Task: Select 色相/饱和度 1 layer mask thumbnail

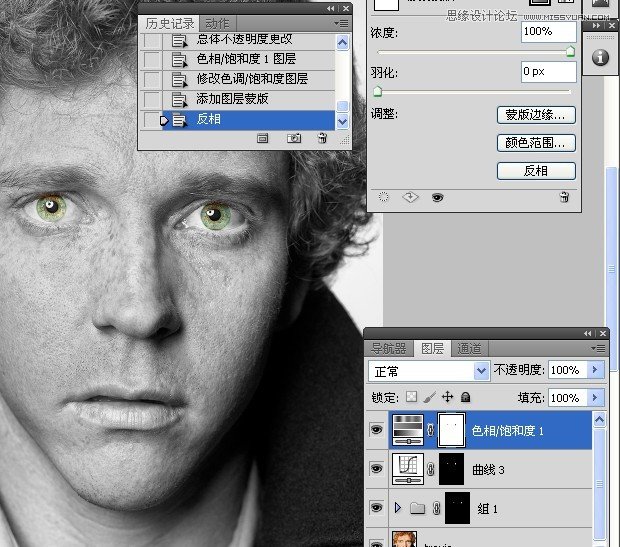Action: pos(452,430)
